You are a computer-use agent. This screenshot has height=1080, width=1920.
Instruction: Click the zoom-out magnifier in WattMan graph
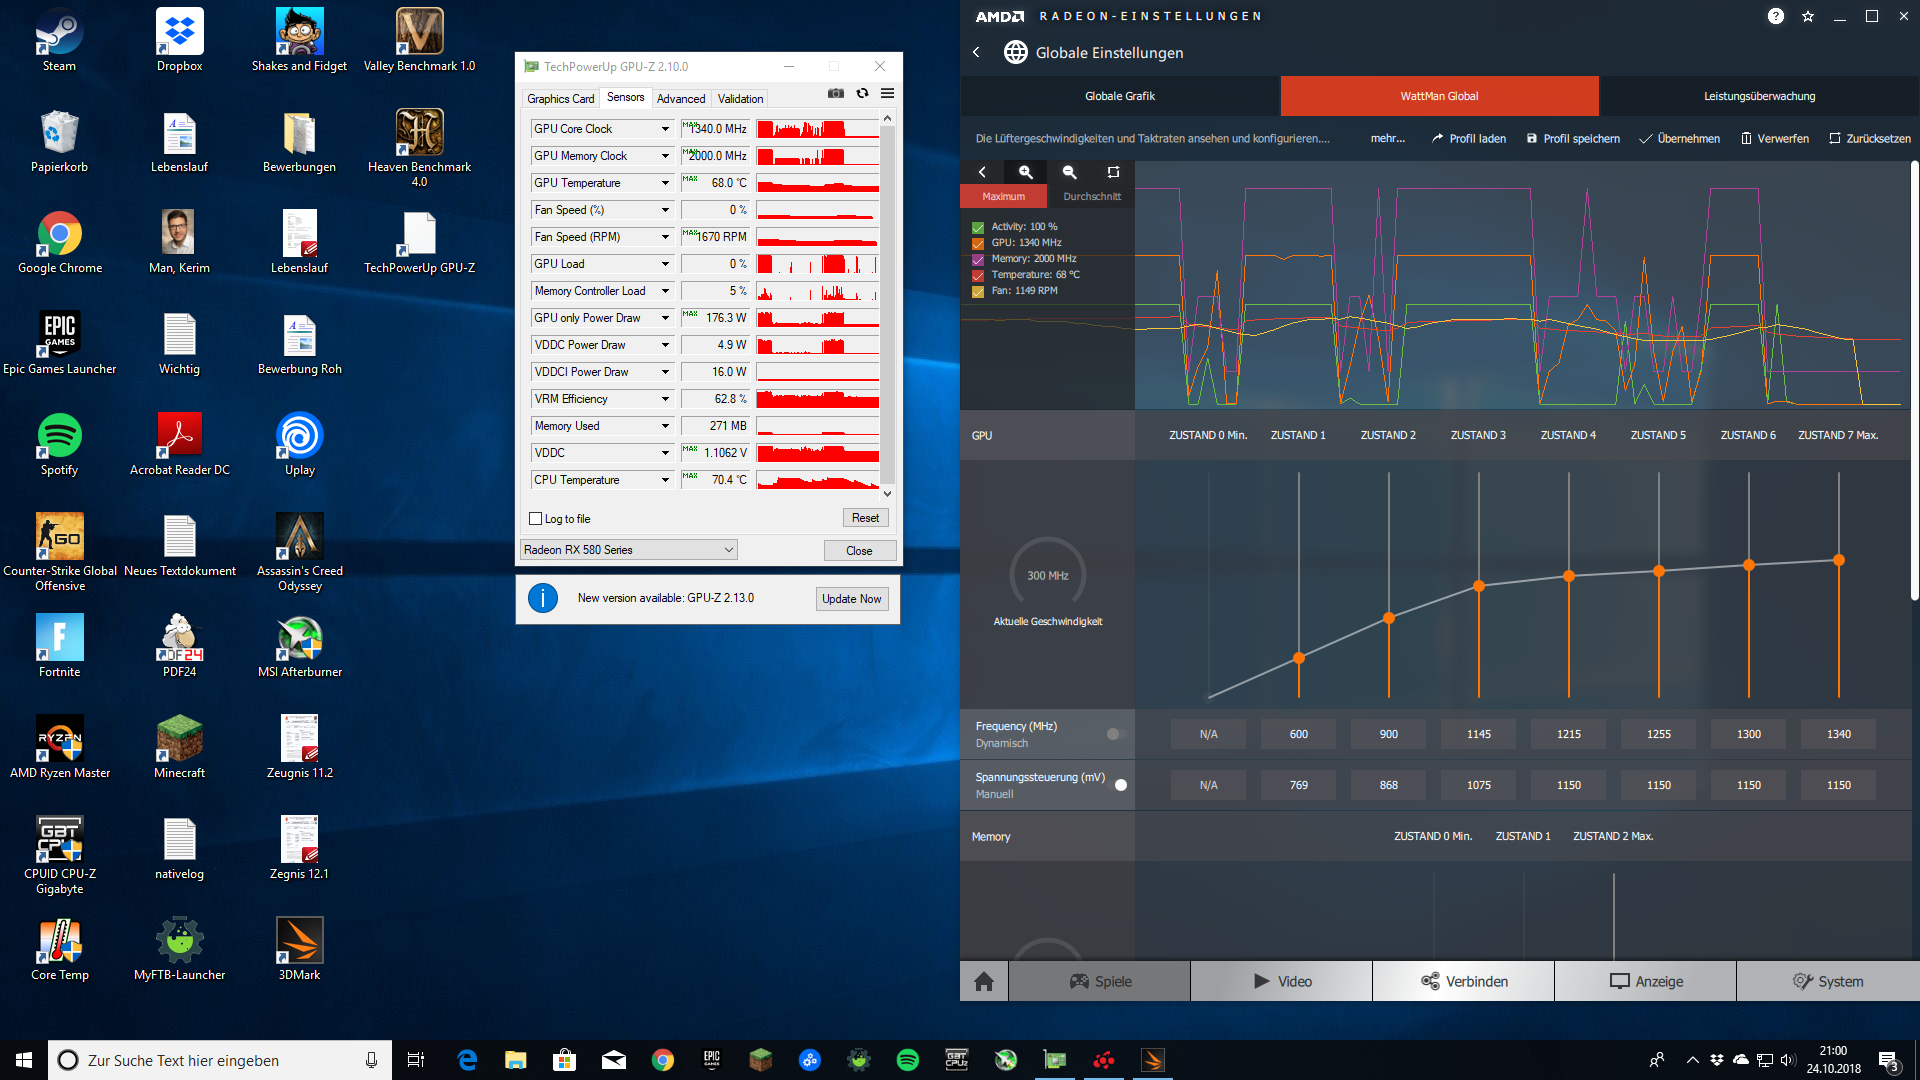point(1069,172)
